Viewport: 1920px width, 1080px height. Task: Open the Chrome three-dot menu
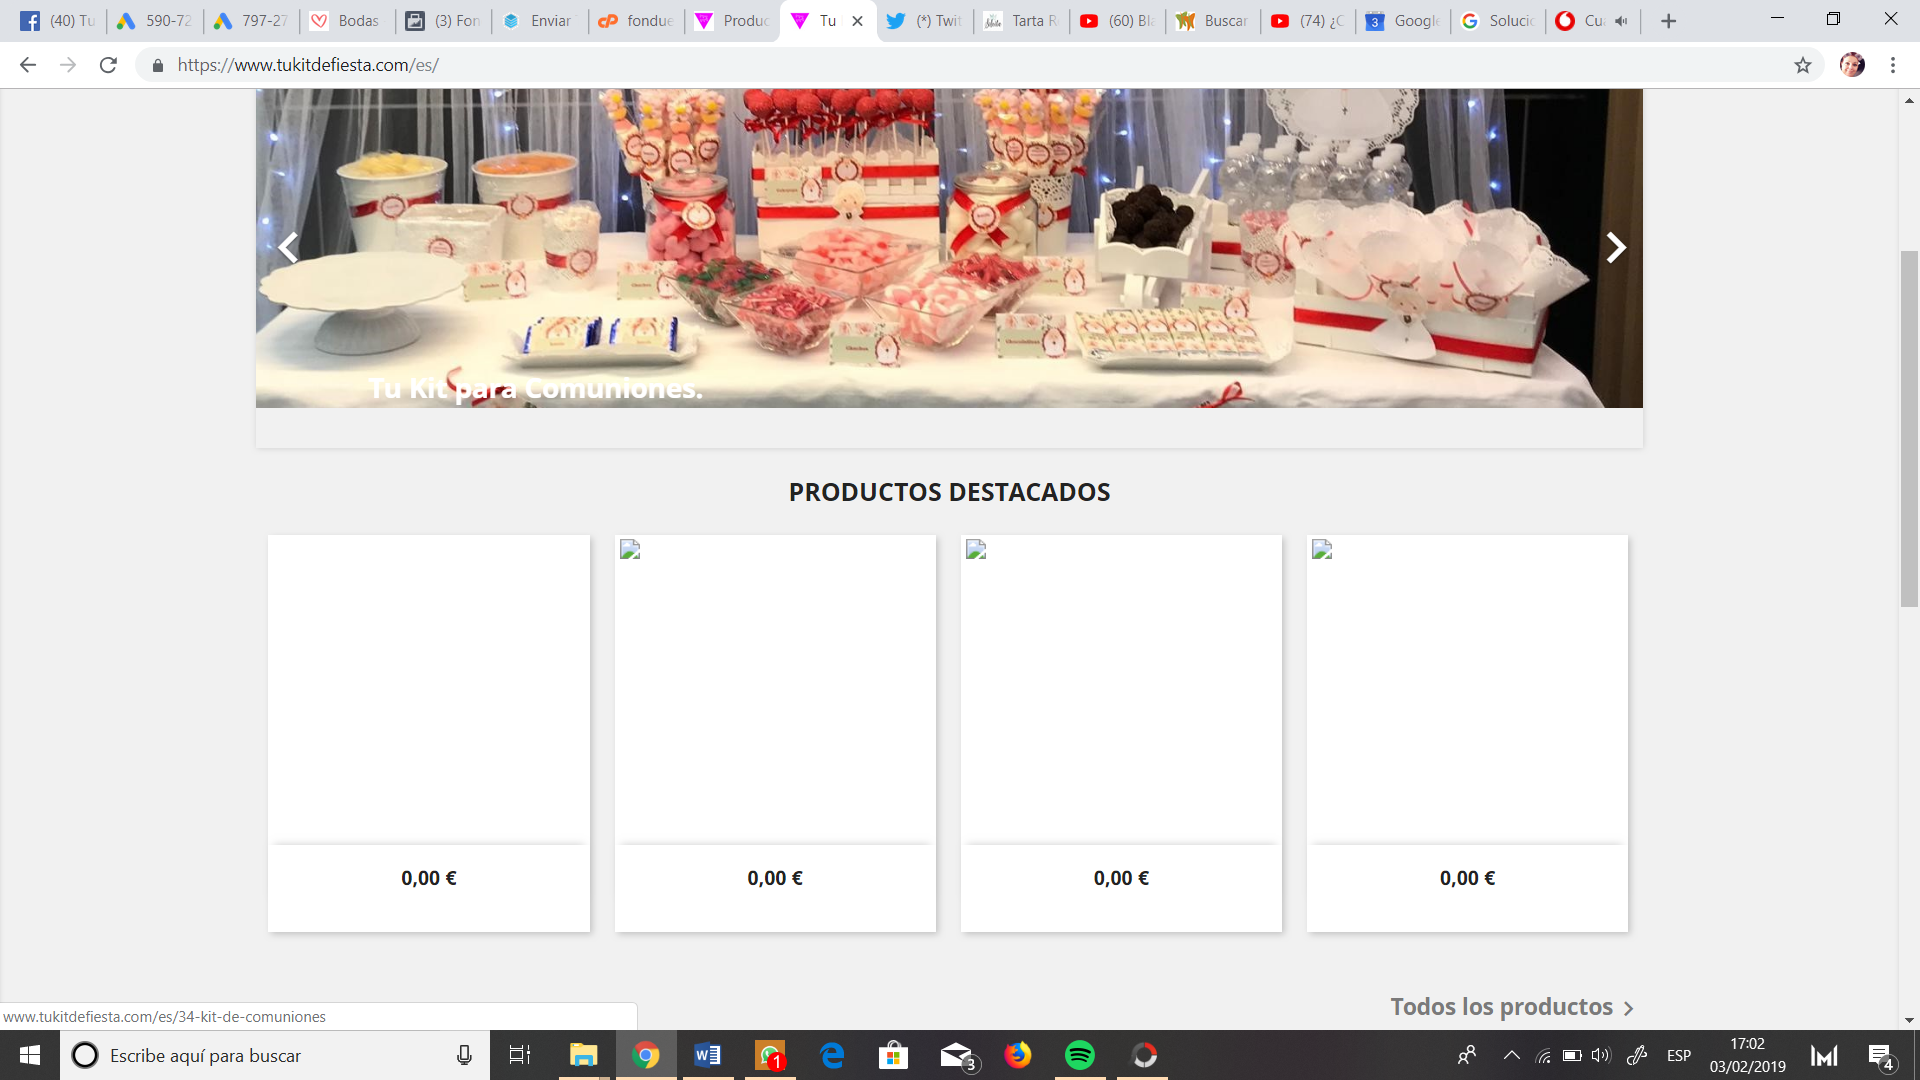click(1892, 65)
